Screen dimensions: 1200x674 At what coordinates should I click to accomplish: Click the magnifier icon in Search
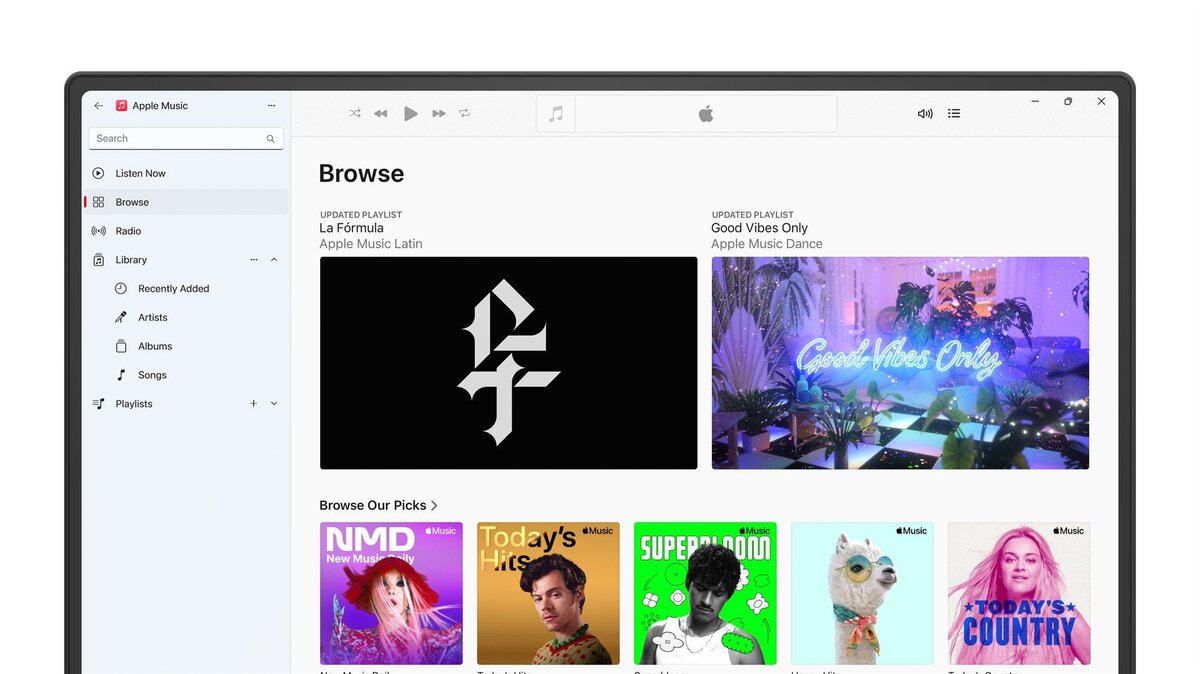coord(270,139)
